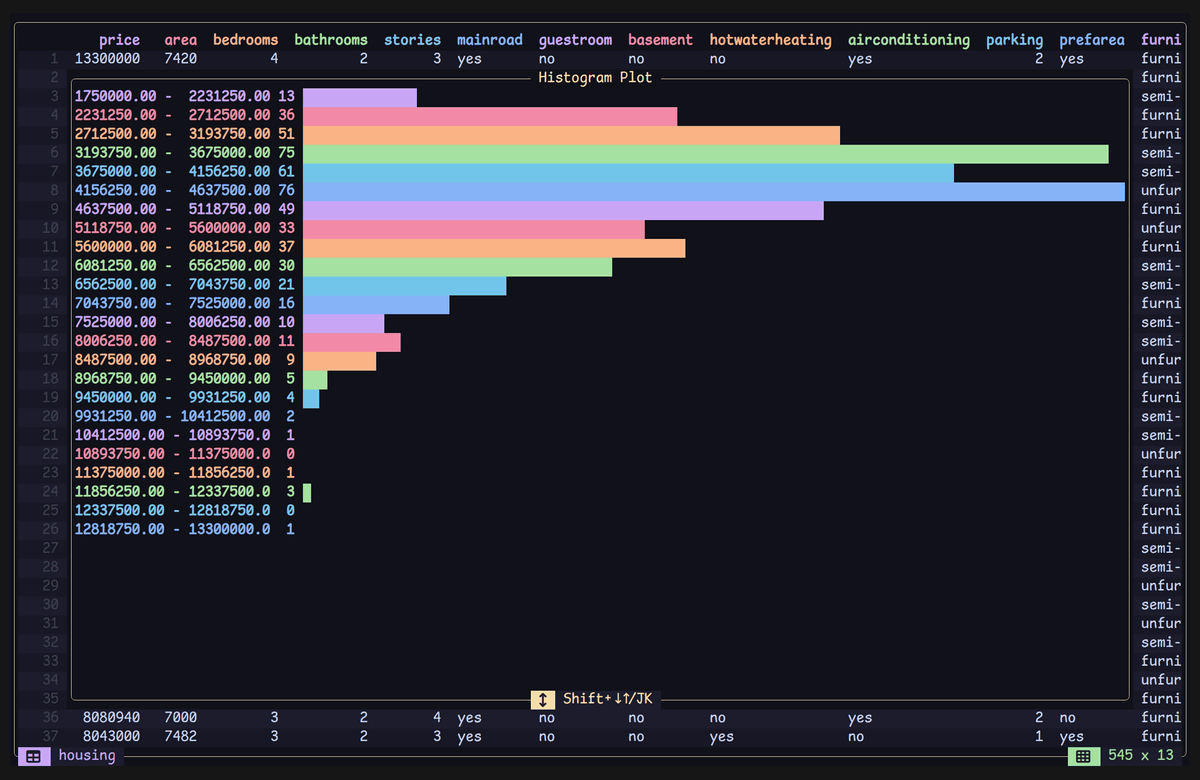Select the hotwaterheating column header
Viewport: 1200px width, 780px height.
pyautogui.click(x=771, y=40)
